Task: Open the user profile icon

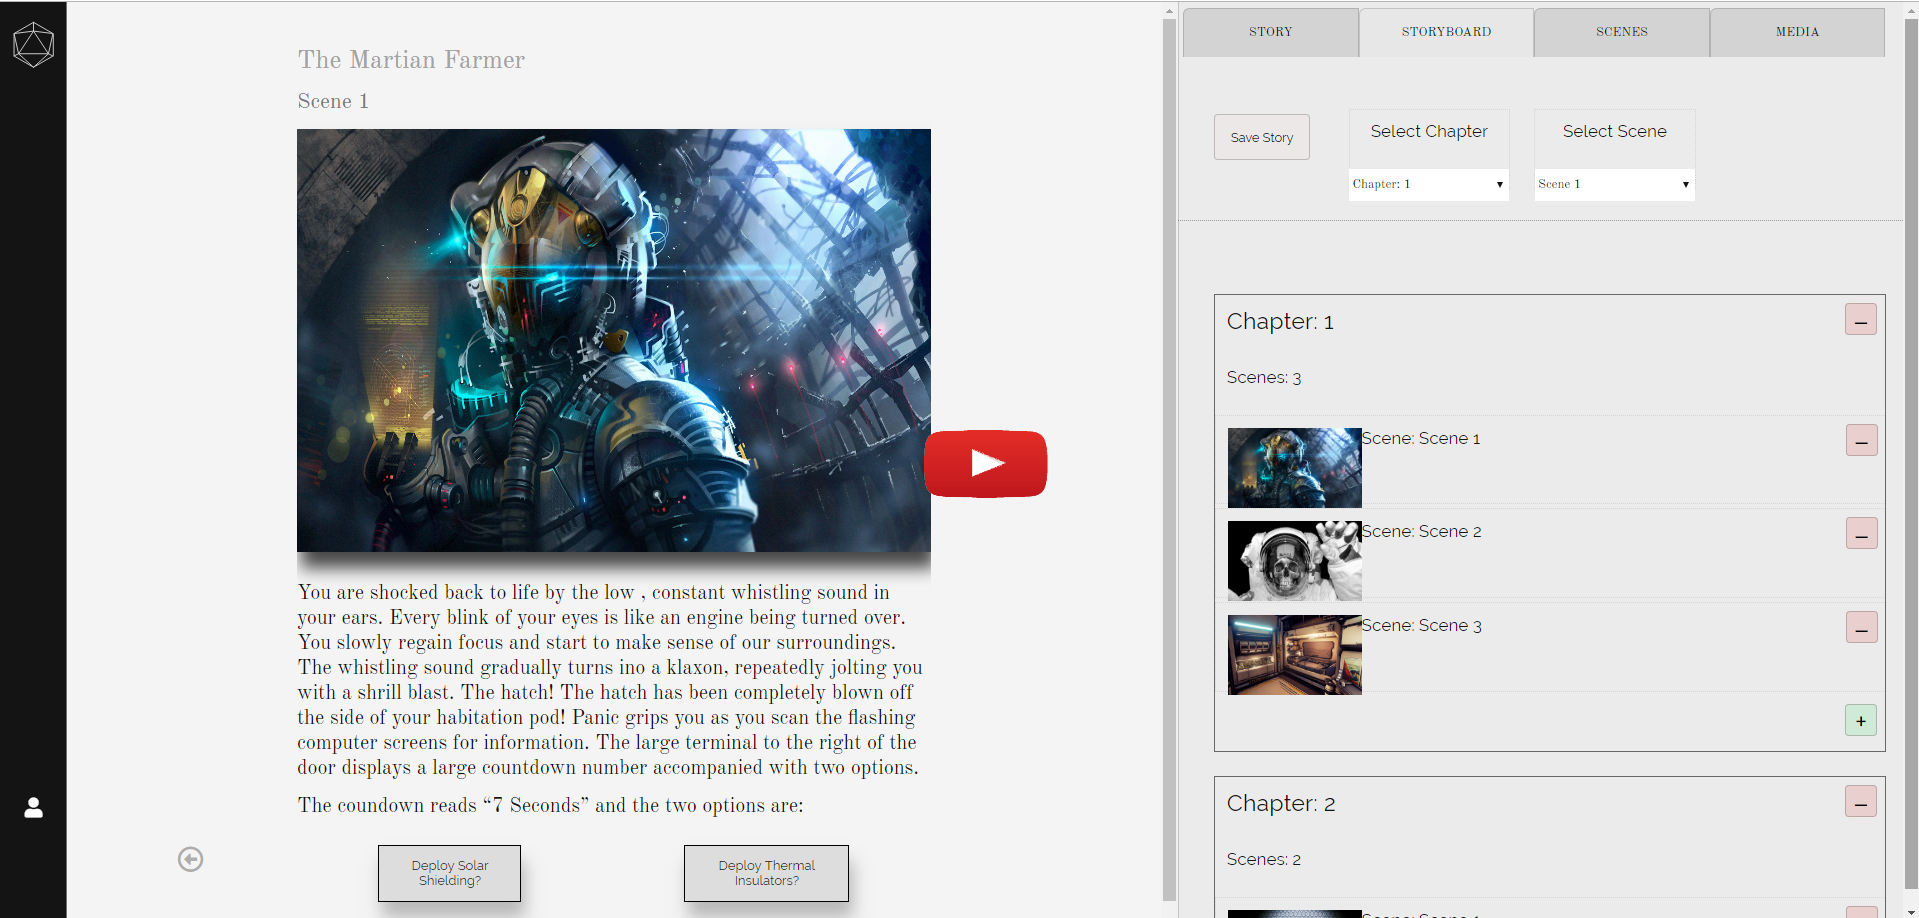Action: [33, 807]
